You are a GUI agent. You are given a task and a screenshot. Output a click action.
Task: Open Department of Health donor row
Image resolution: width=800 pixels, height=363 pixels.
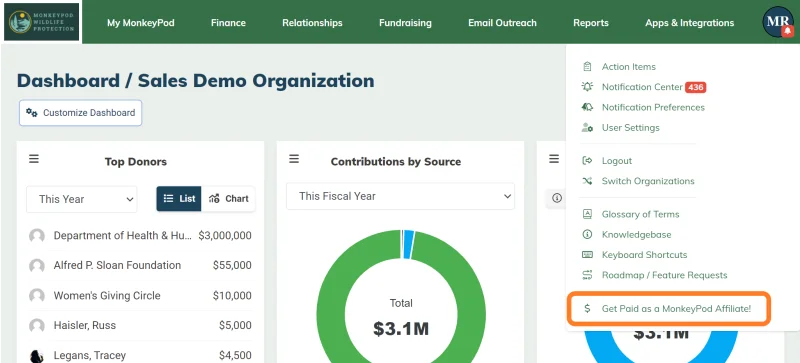140,236
